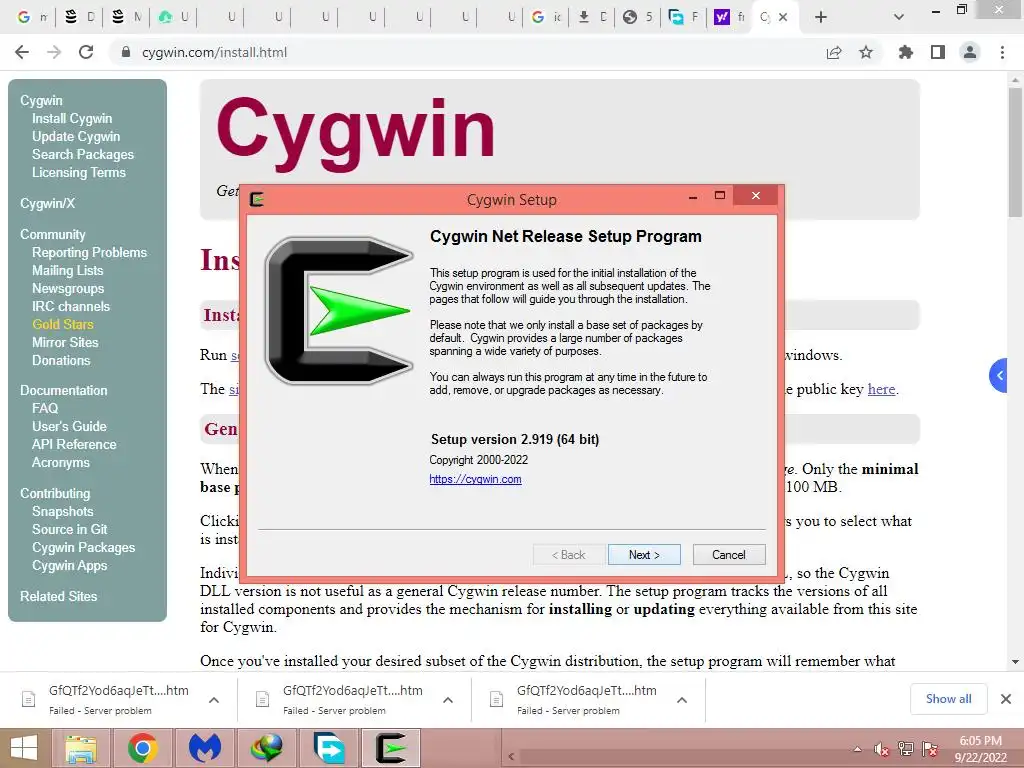The image size is (1024, 768).
Task: Open the FAQ sidebar link
Action: [45, 408]
